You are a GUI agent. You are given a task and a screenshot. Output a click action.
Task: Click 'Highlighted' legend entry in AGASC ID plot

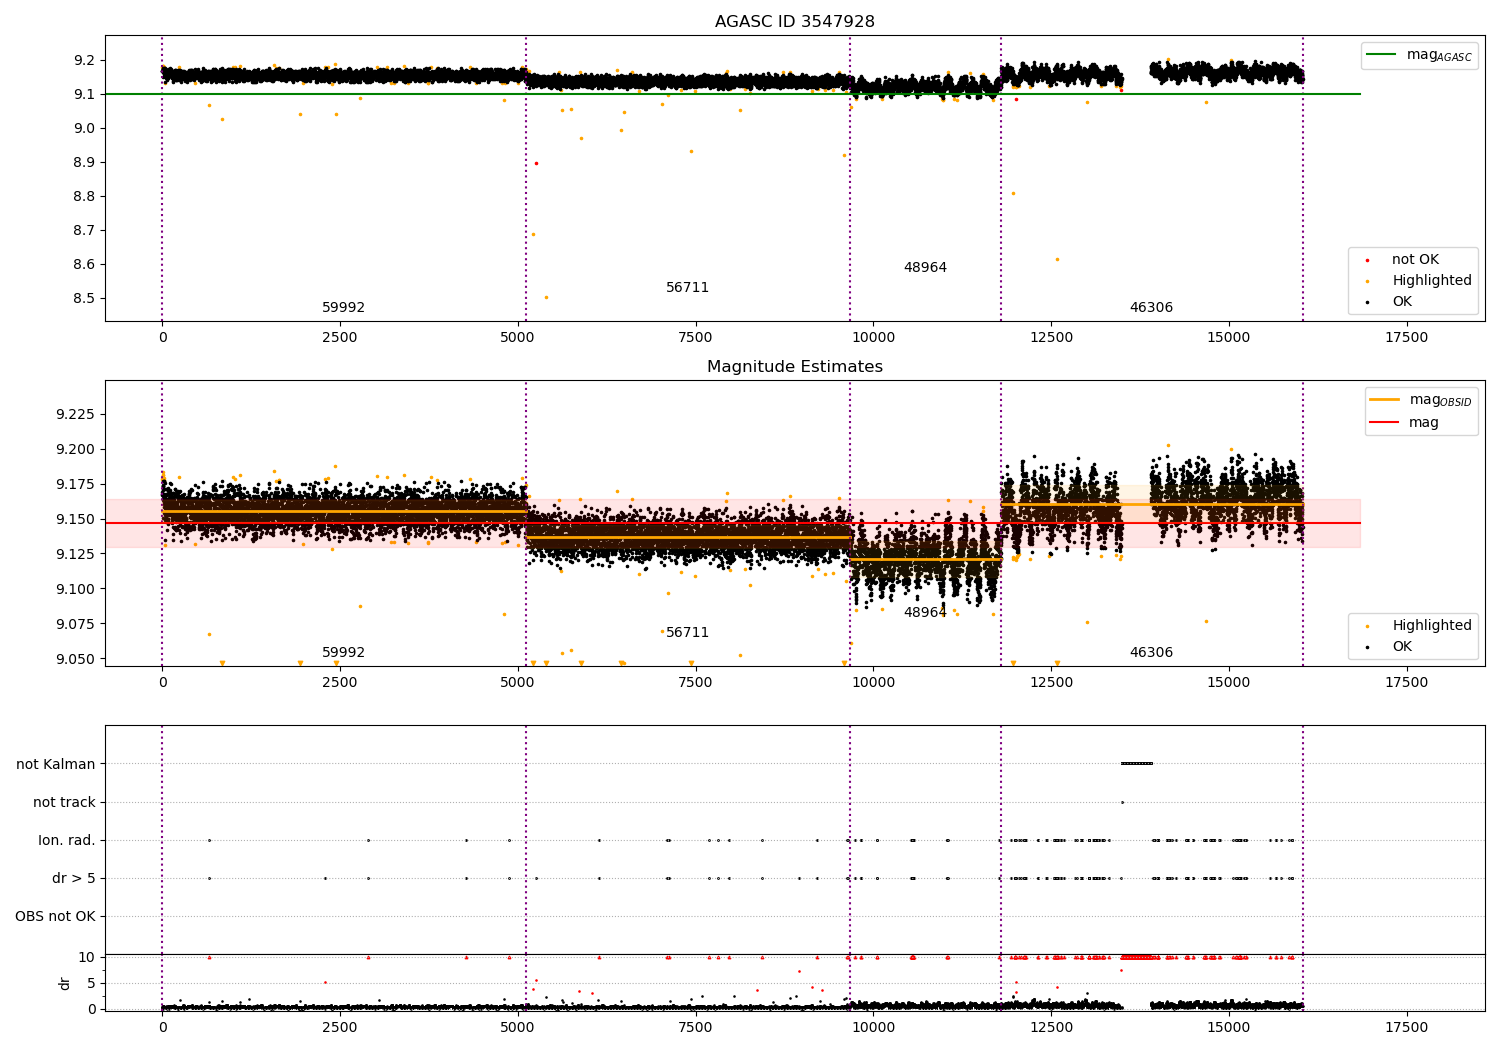pyautogui.click(x=1418, y=281)
